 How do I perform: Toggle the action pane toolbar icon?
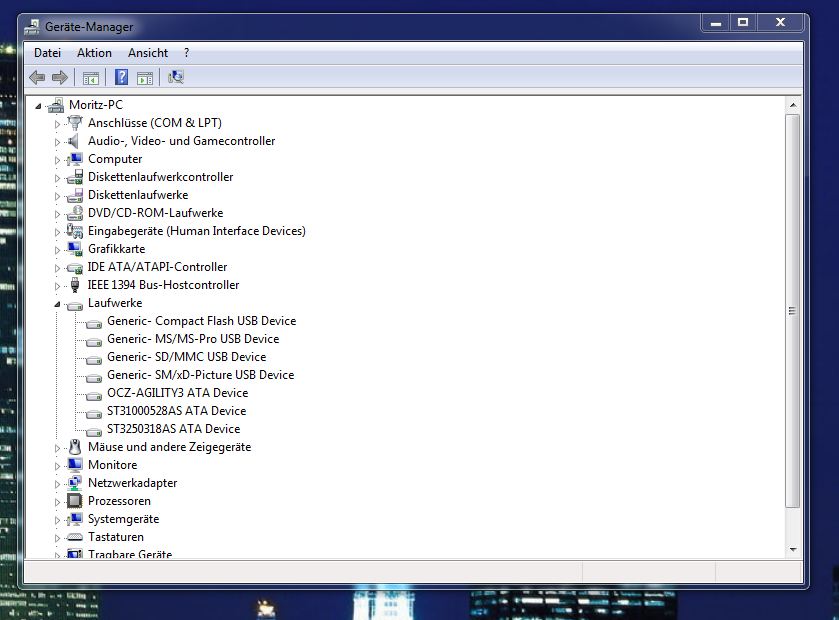[145, 78]
